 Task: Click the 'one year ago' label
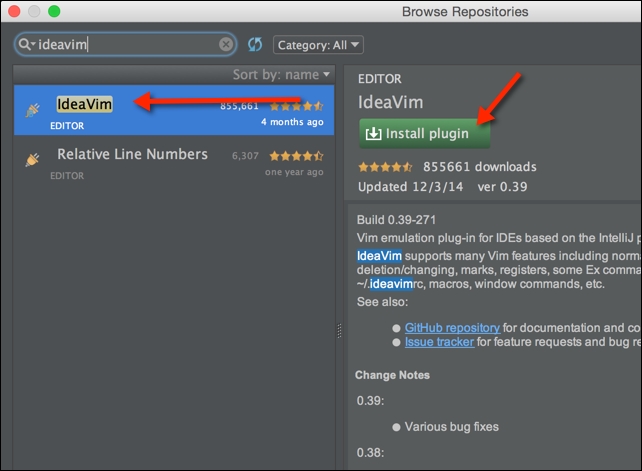point(294,172)
